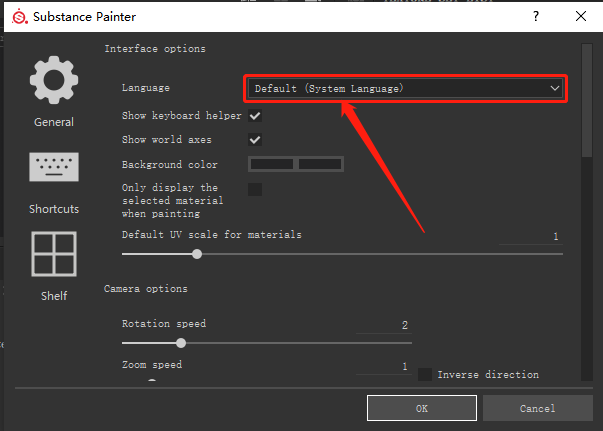Click the Zoom speed label
603x431 pixels.
tap(152, 364)
